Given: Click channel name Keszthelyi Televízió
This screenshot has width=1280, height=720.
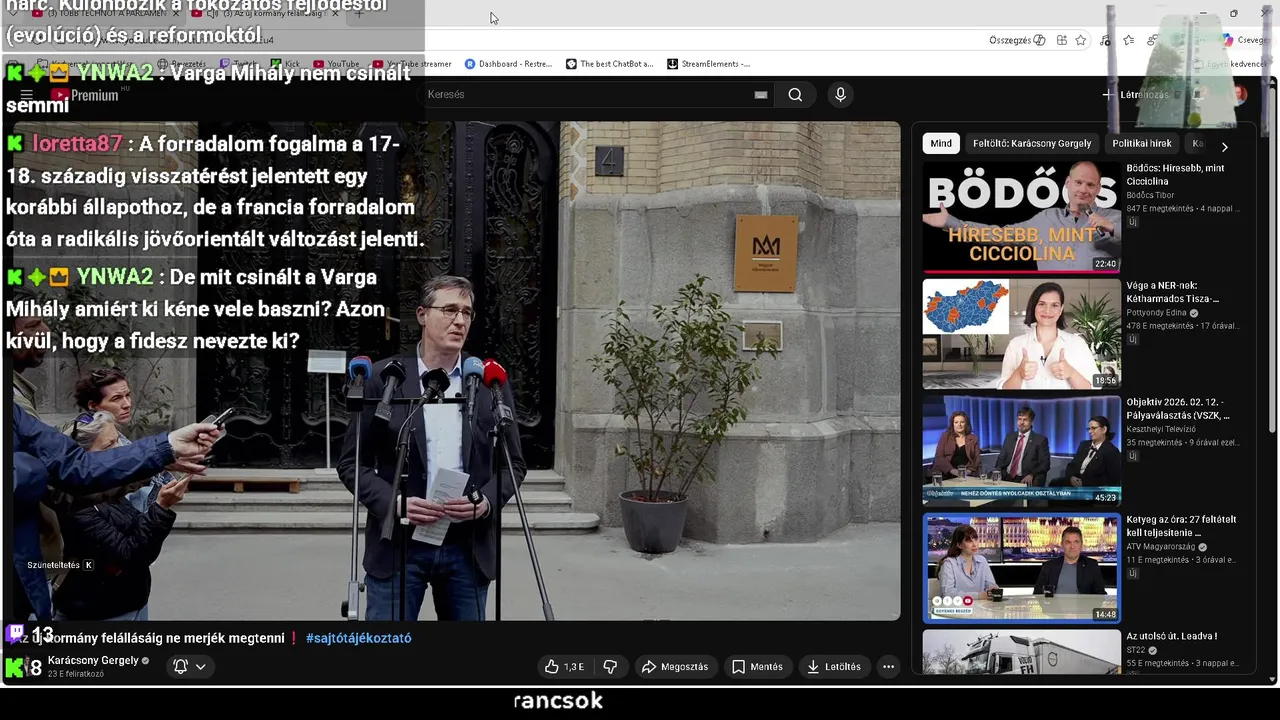Looking at the screenshot, I should (x=1161, y=429).
